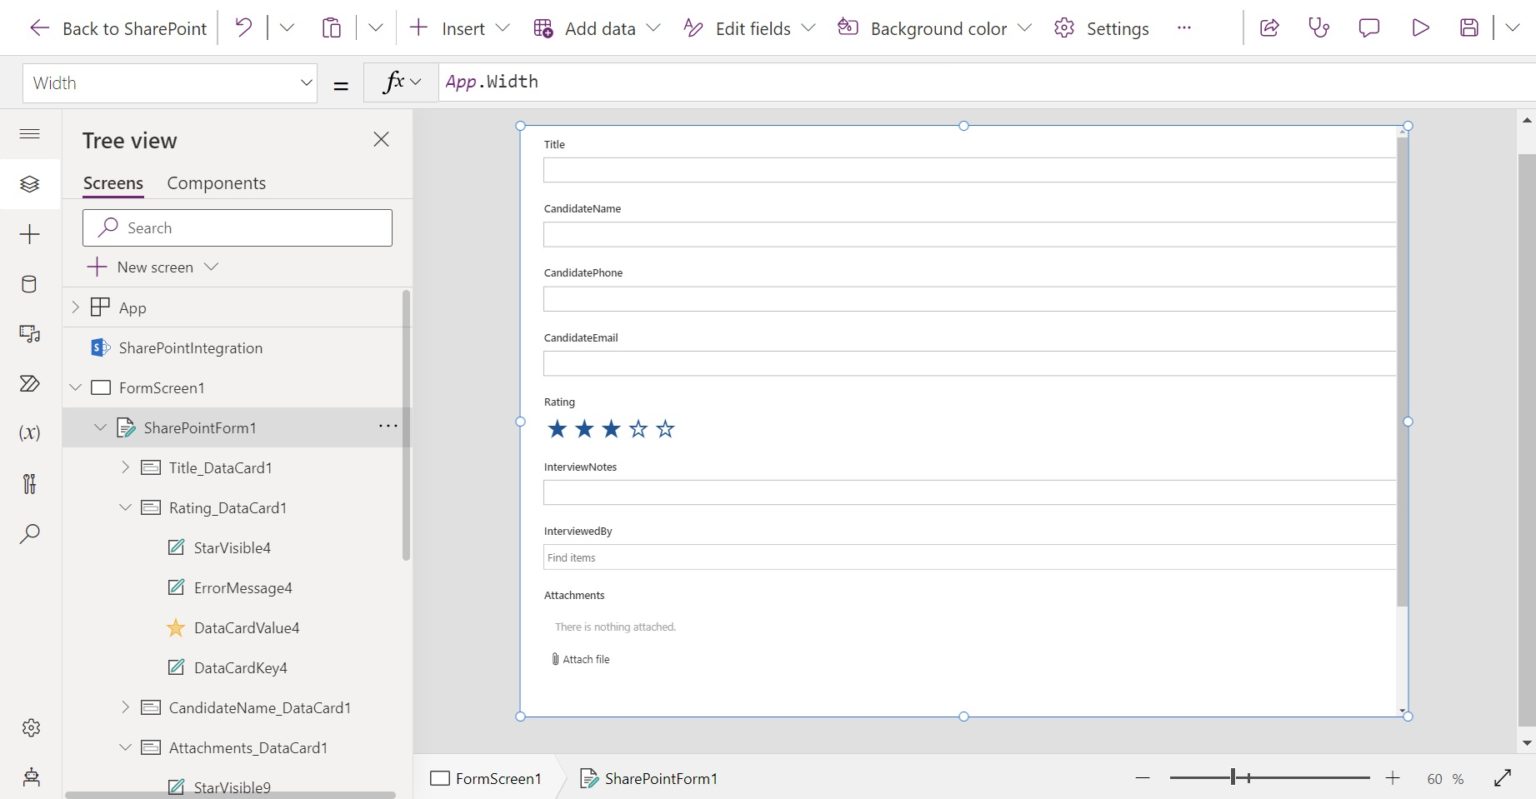Screen dimensions: 1536x799
Task: Expand the App item in Tree view
Action: [74, 307]
